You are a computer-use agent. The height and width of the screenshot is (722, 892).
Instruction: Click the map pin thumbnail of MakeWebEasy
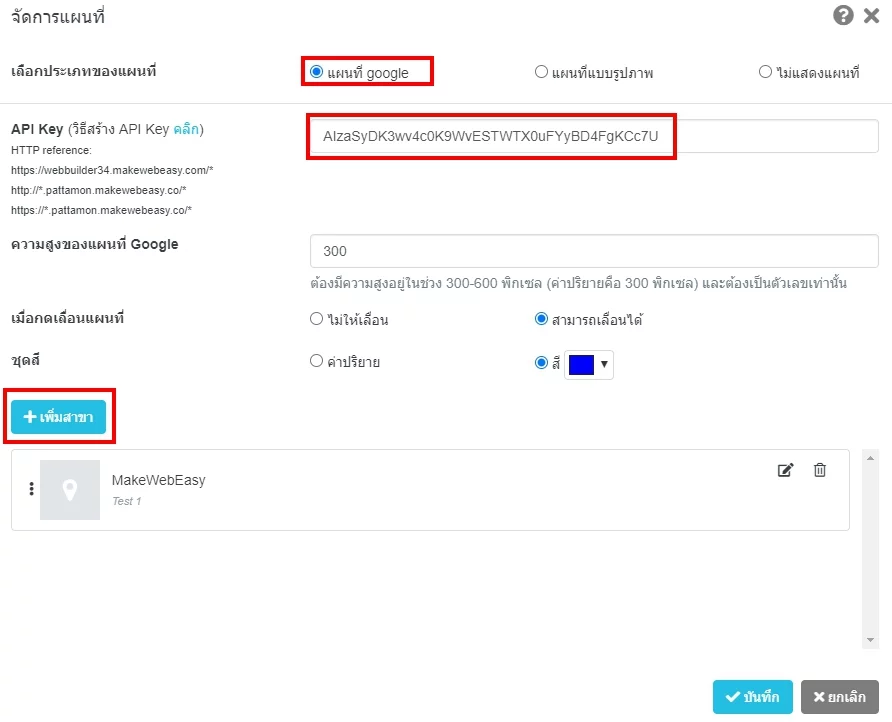pos(70,490)
